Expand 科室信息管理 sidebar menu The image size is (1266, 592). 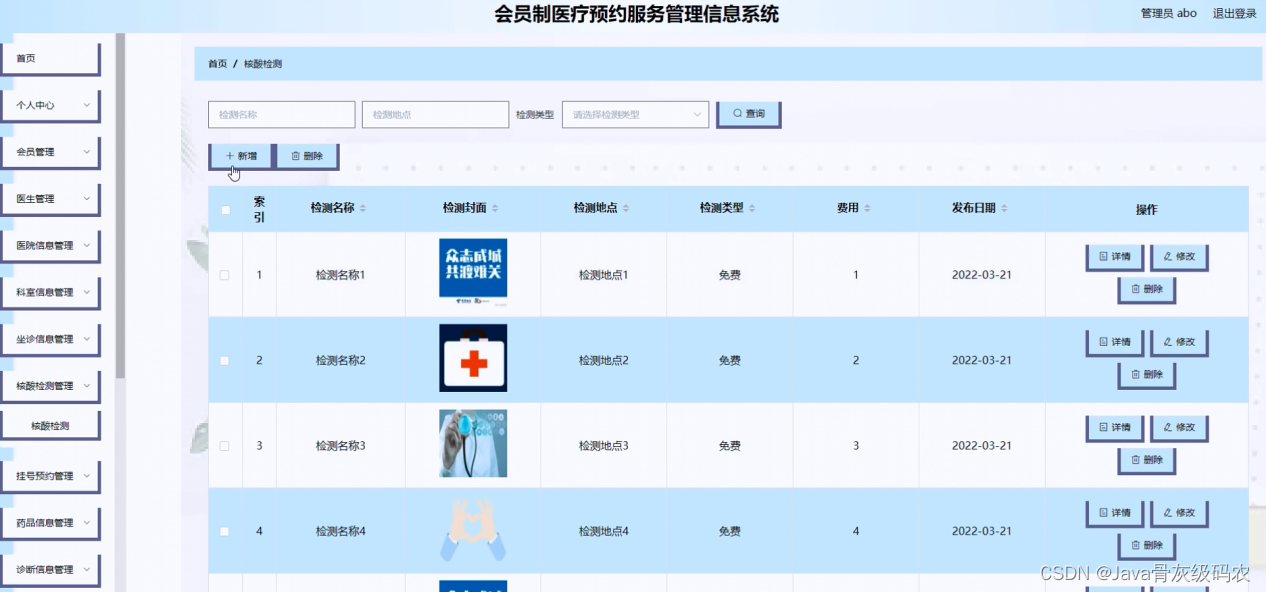(x=50, y=292)
